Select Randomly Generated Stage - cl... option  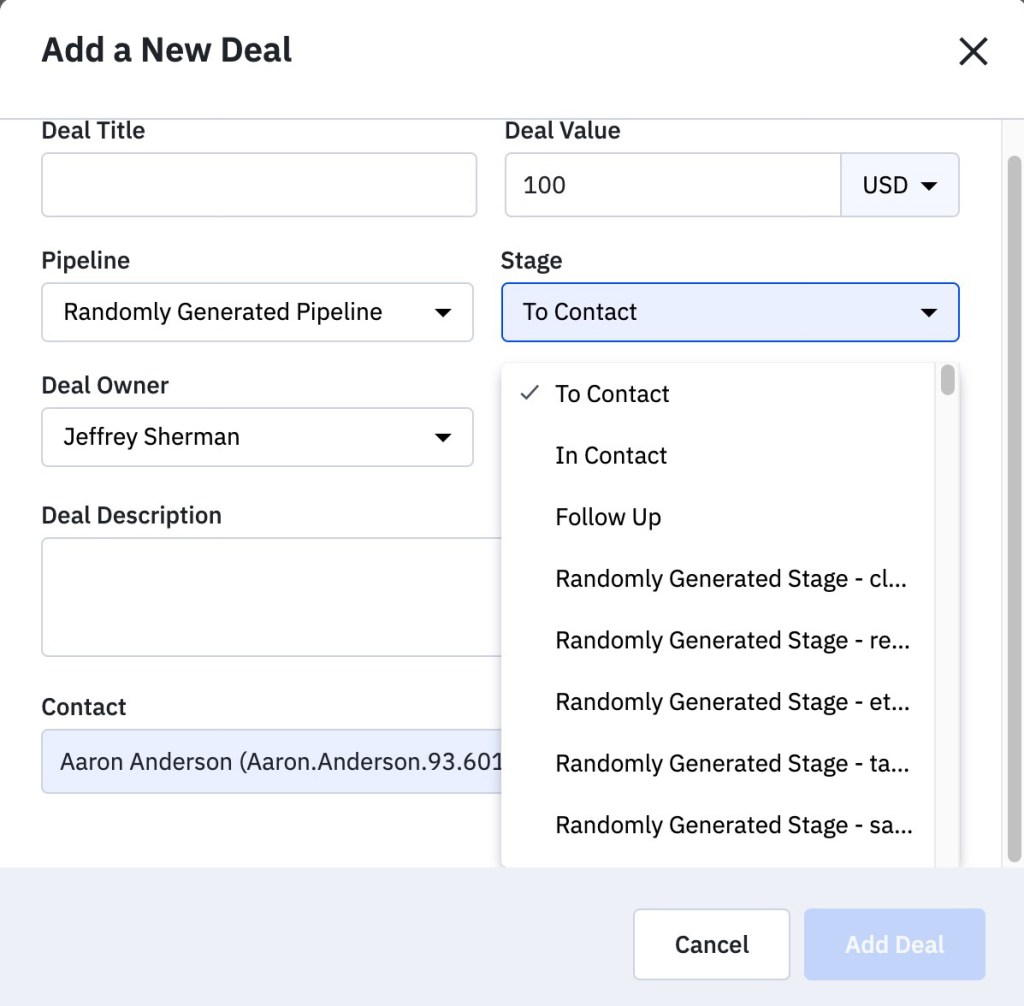[x=731, y=579]
